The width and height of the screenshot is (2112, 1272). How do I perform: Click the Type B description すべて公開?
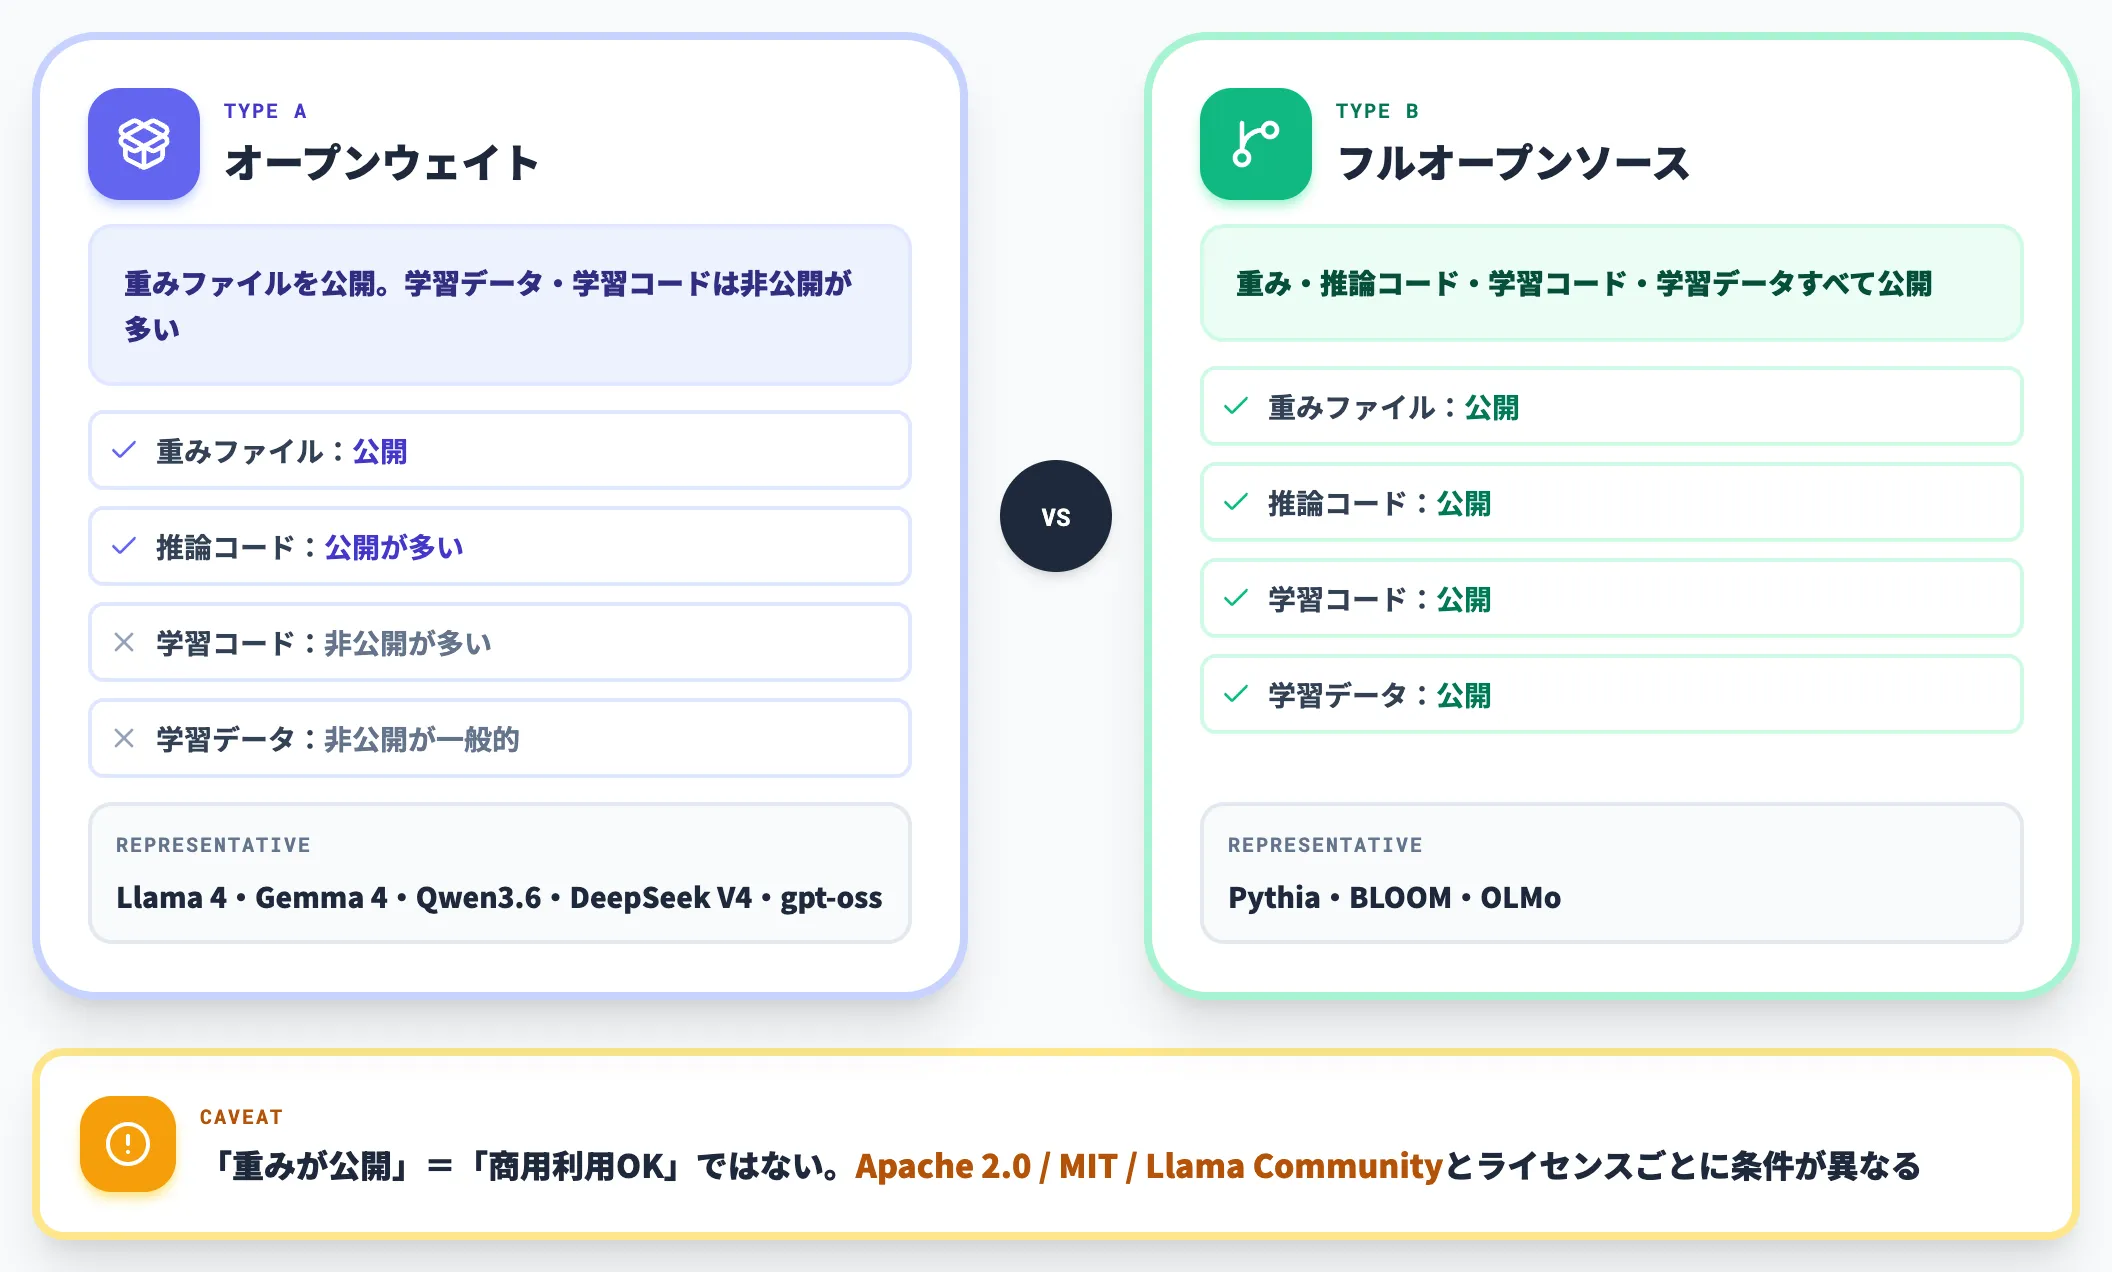point(1584,284)
